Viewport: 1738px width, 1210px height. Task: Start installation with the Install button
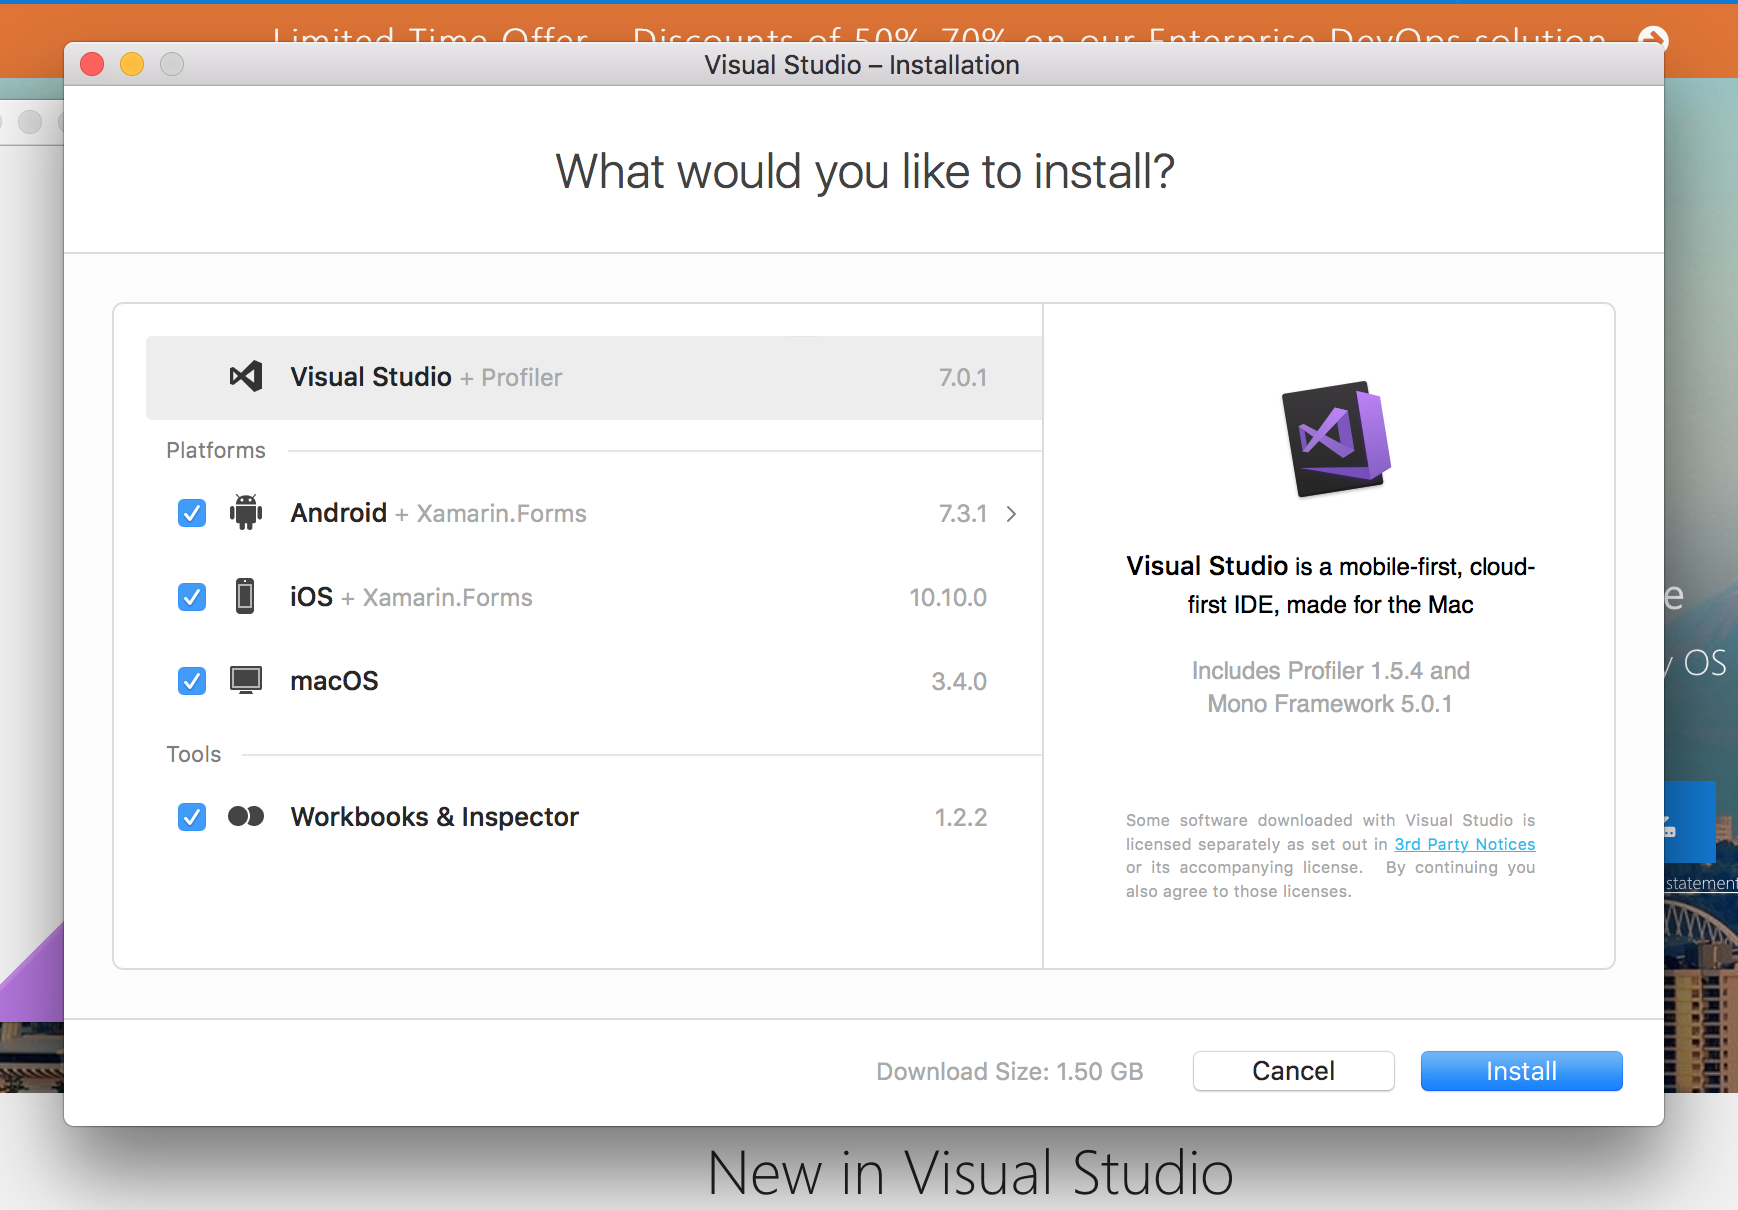[1521, 1071]
